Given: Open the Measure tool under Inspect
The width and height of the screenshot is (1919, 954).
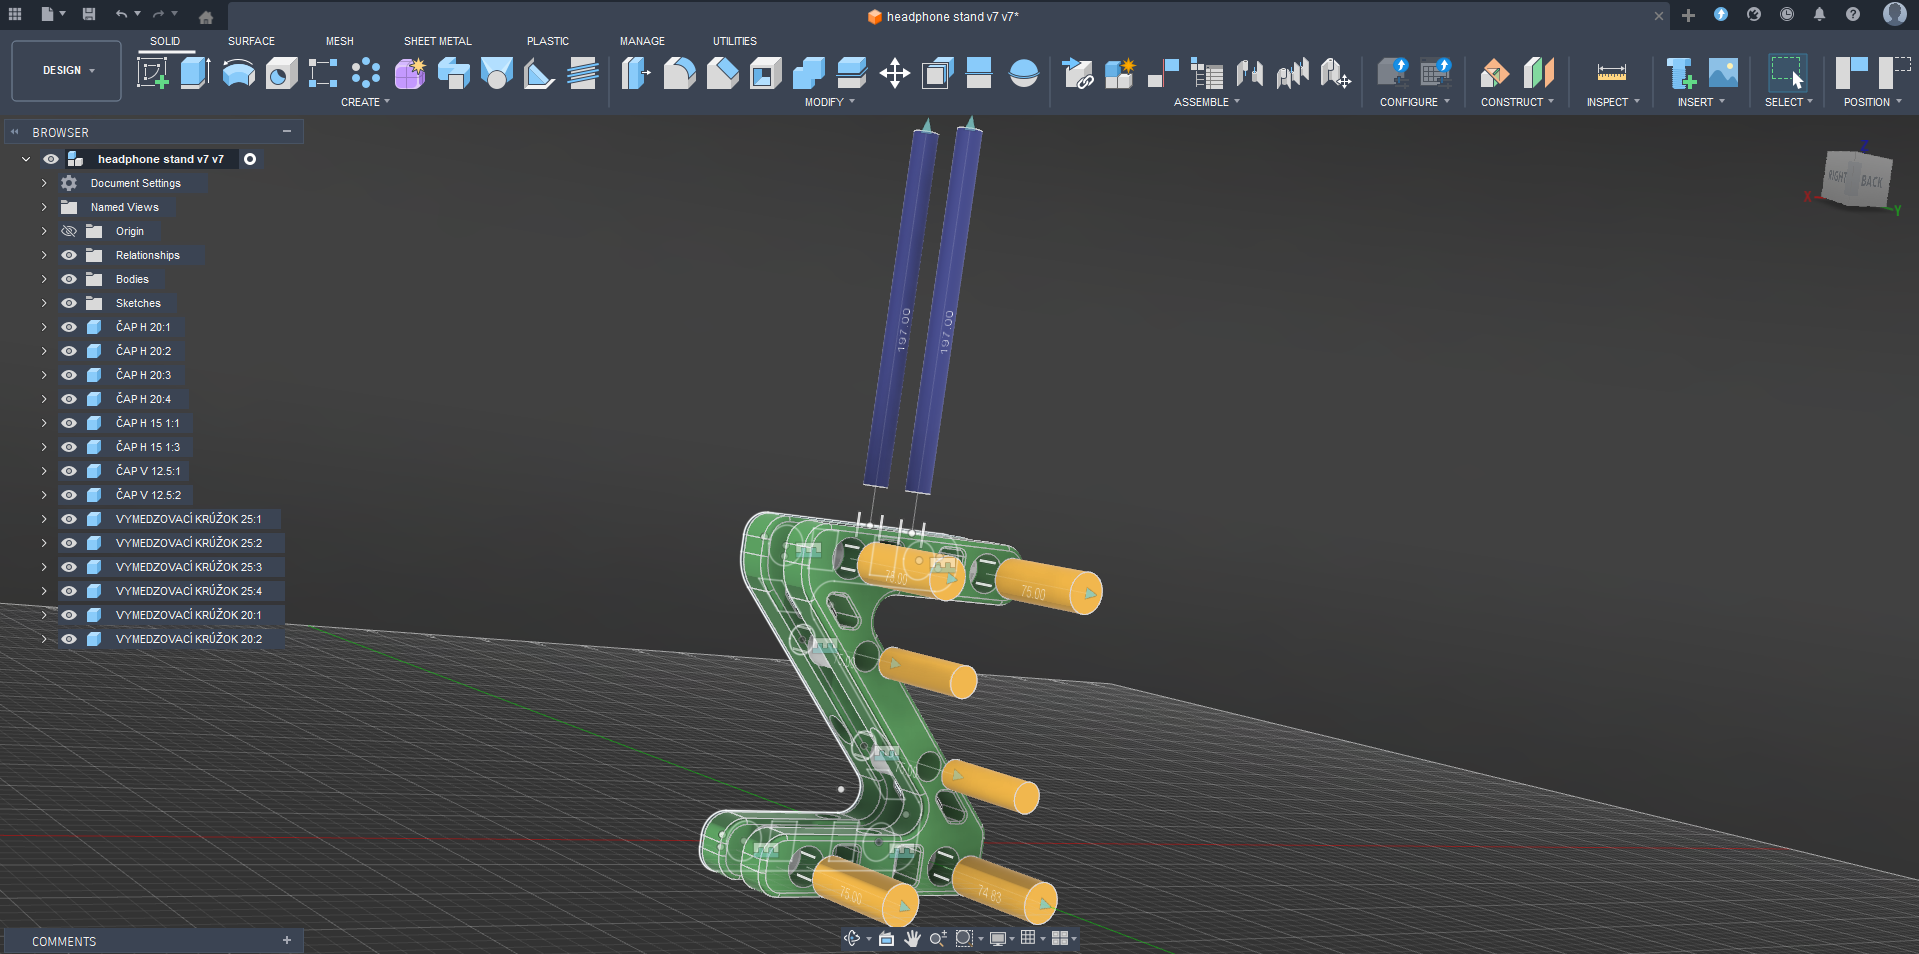Looking at the screenshot, I should [1611, 73].
